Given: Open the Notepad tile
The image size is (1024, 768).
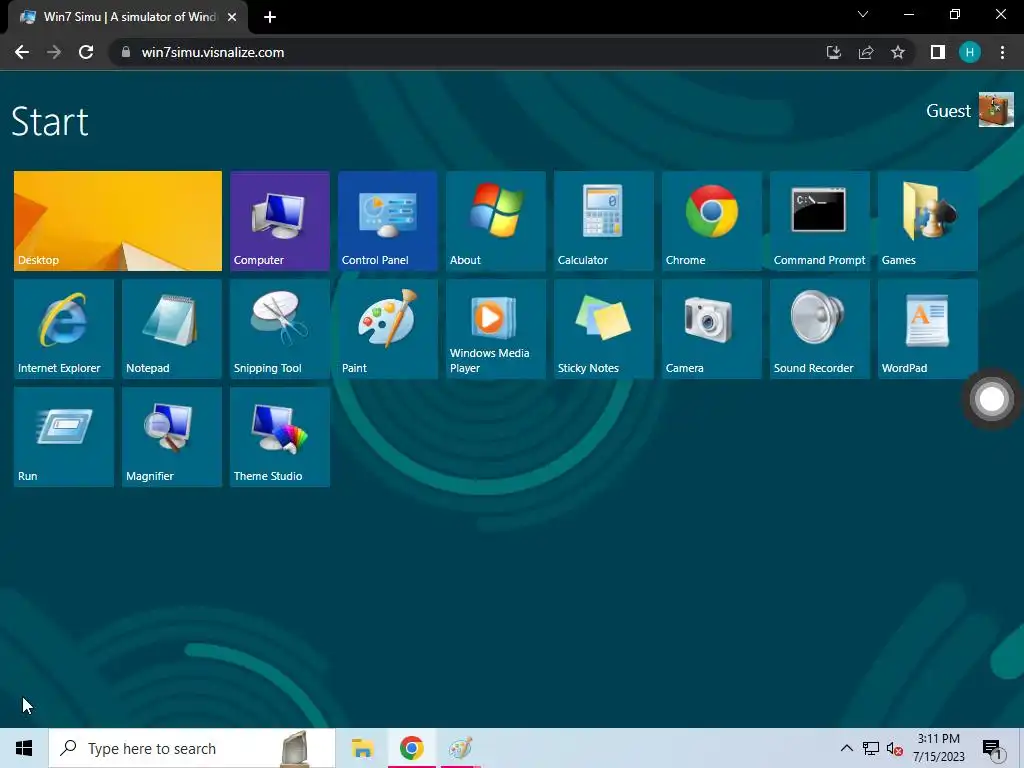Looking at the screenshot, I should pos(172,329).
